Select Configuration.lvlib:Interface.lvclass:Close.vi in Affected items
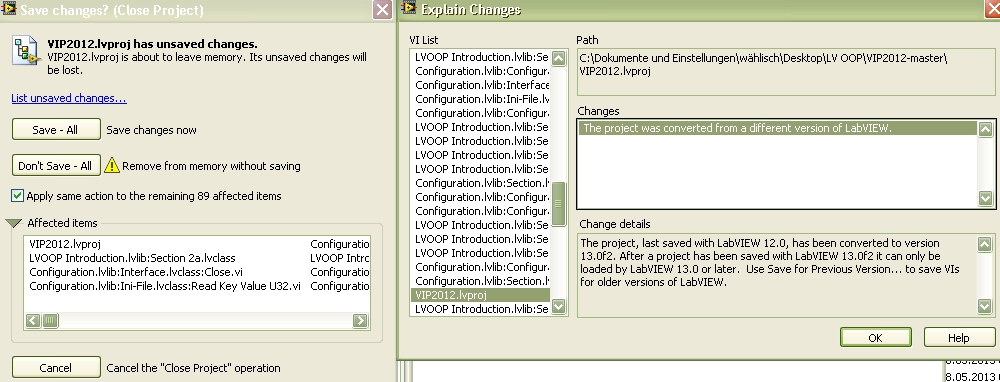Image resolution: width=1000 pixels, height=382 pixels. click(x=136, y=272)
